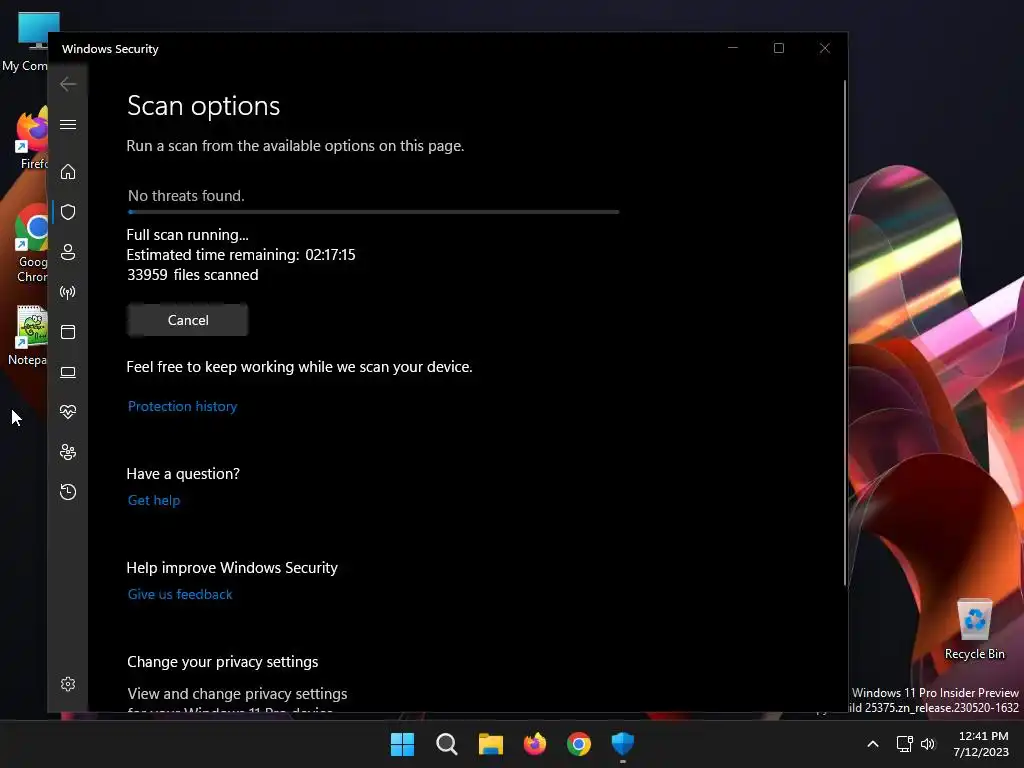This screenshot has width=1024, height=768.
Task: Cancel the running full scan
Action: 187,320
